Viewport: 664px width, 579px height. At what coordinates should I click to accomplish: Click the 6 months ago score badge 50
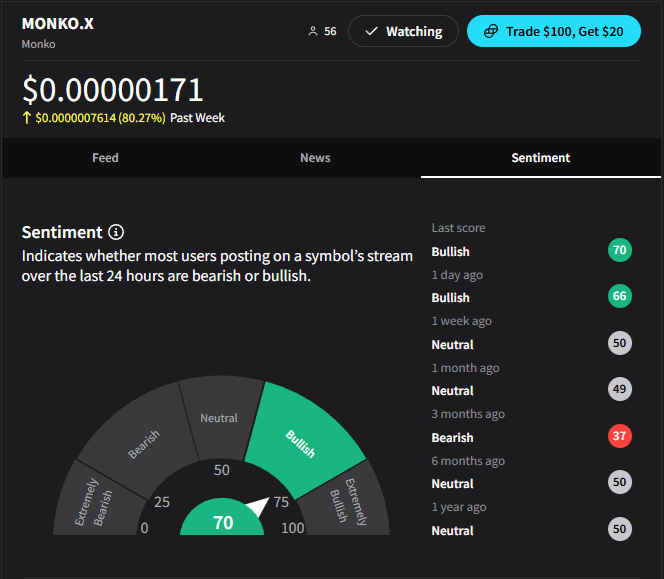[620, 482]
